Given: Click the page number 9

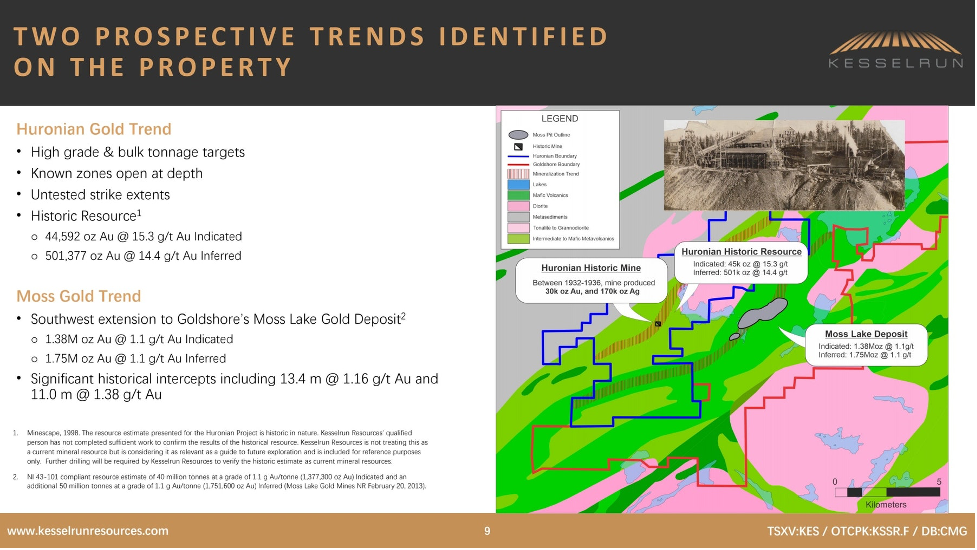Looking at the screenshot, I should click(x=487, y=531).
